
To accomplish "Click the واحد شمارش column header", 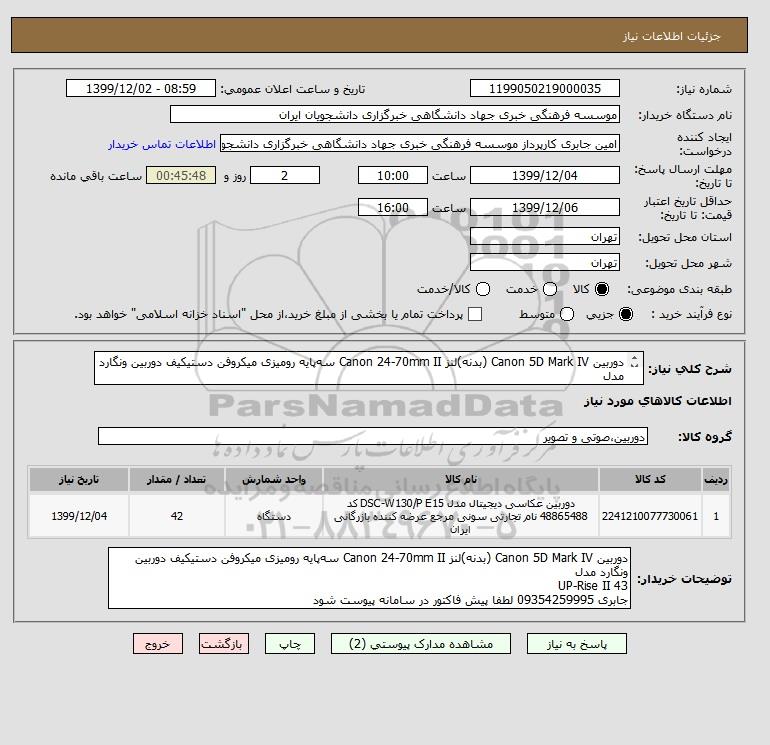I will (274, 479).
